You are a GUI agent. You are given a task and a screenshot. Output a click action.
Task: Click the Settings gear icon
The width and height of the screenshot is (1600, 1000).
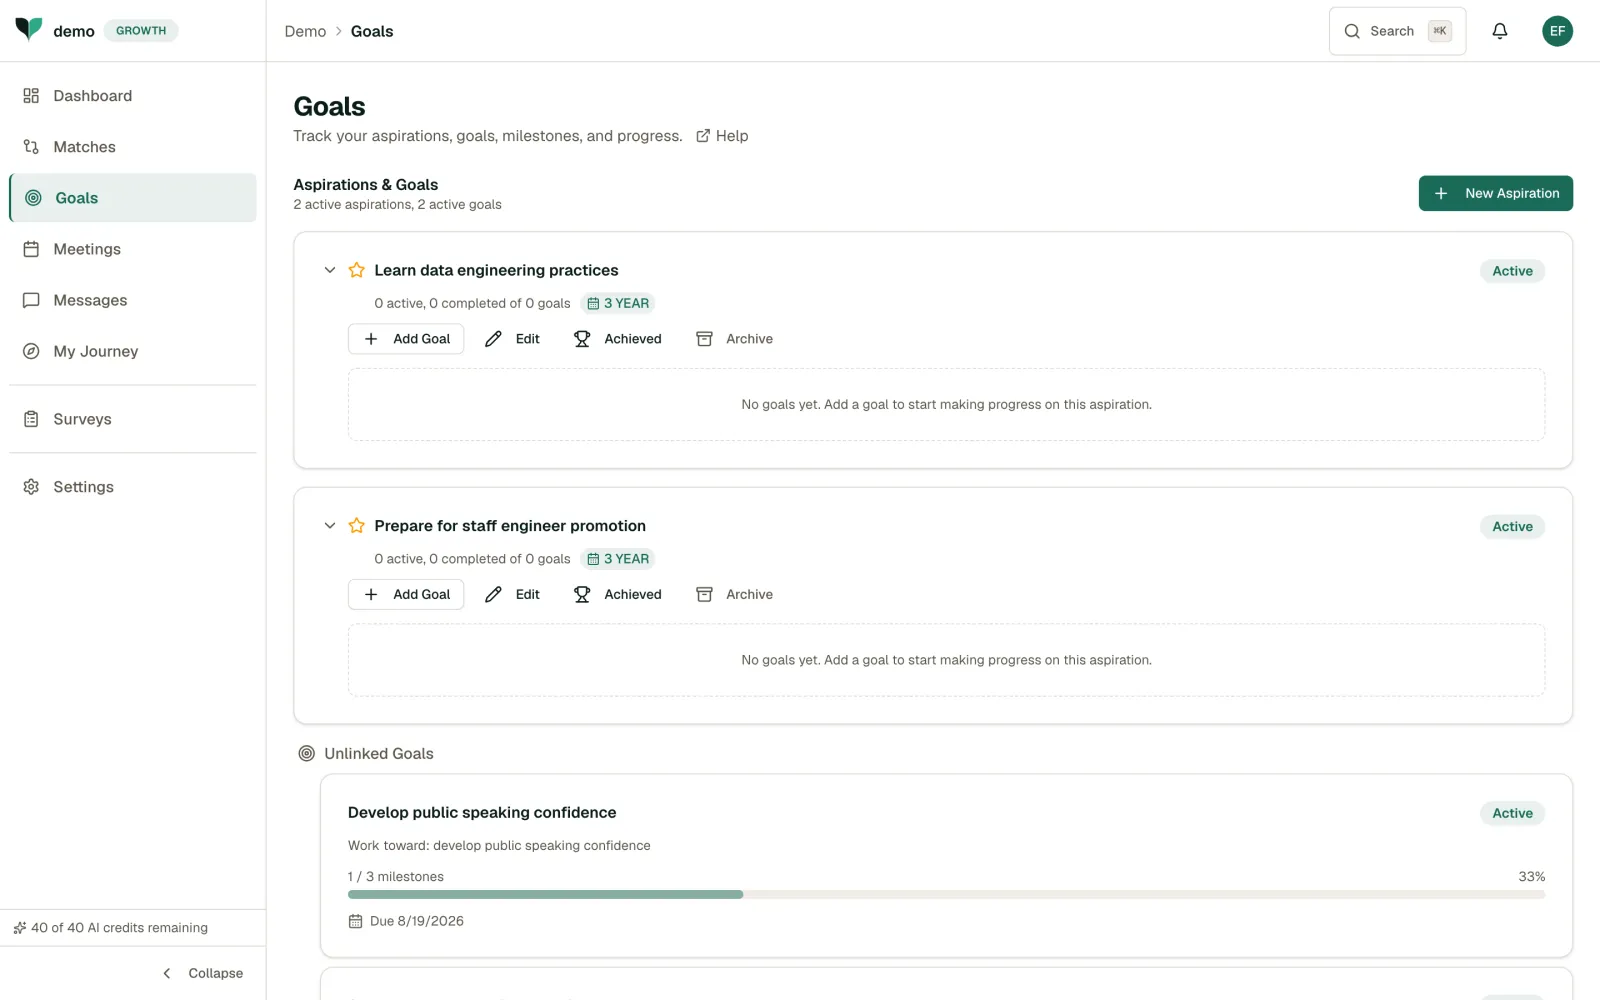pyautogui.click(x=31, y=487)
